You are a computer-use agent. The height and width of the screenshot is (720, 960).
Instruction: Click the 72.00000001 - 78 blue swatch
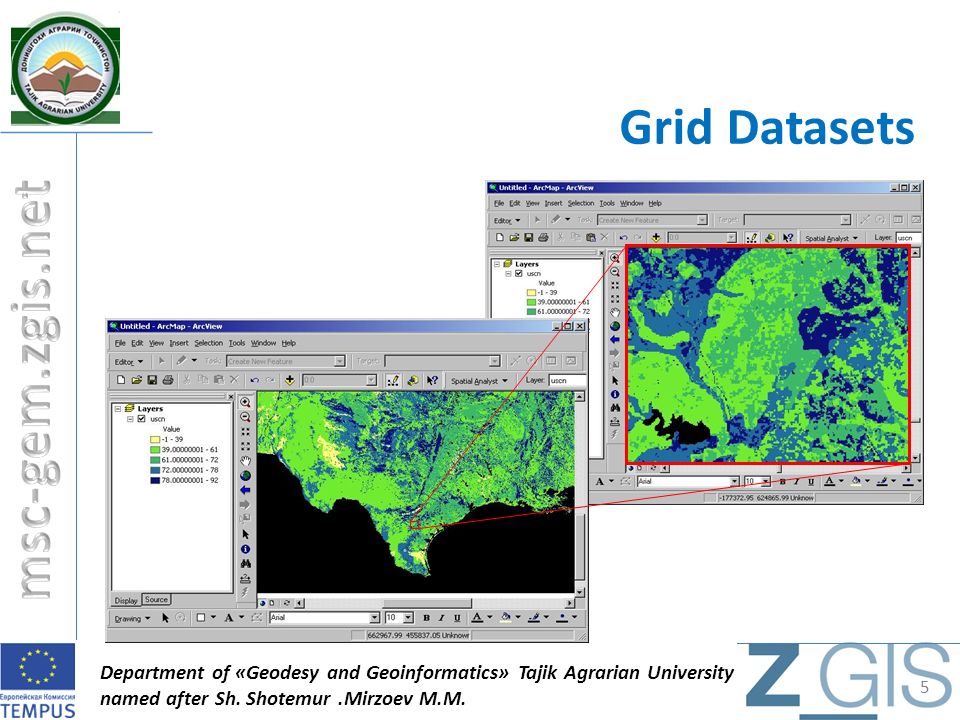[x=155, y=470]
